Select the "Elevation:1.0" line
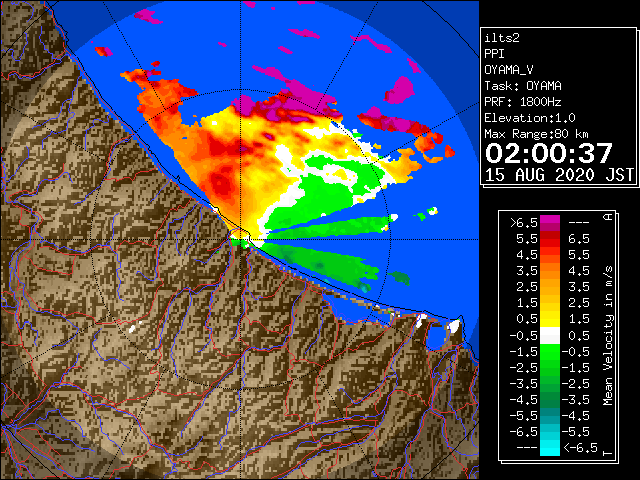This screenshot has height=480, width=640. tap(530, 118)
